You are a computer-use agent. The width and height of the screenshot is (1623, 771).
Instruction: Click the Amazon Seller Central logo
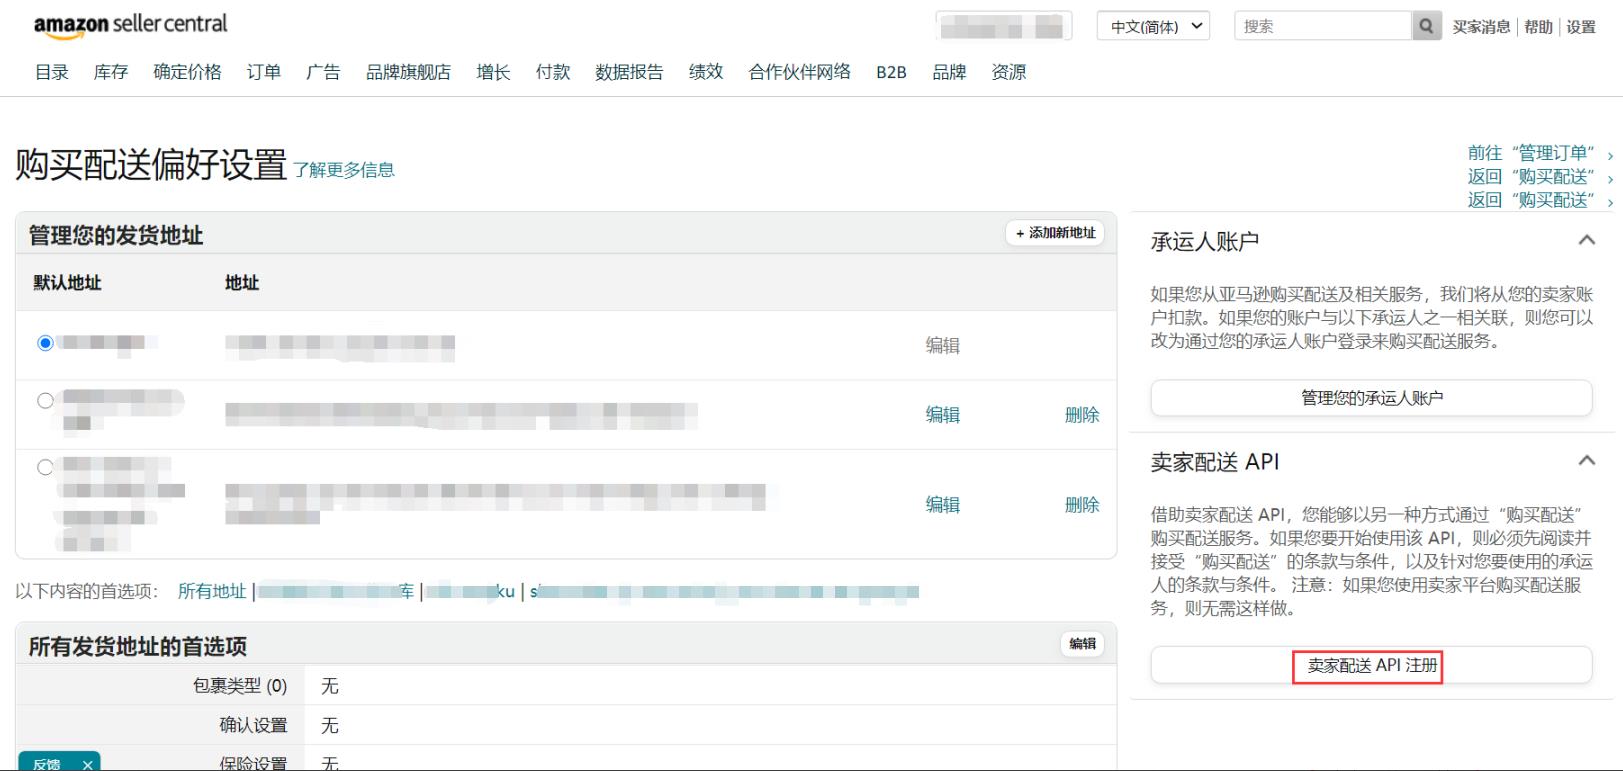[131, 25]
